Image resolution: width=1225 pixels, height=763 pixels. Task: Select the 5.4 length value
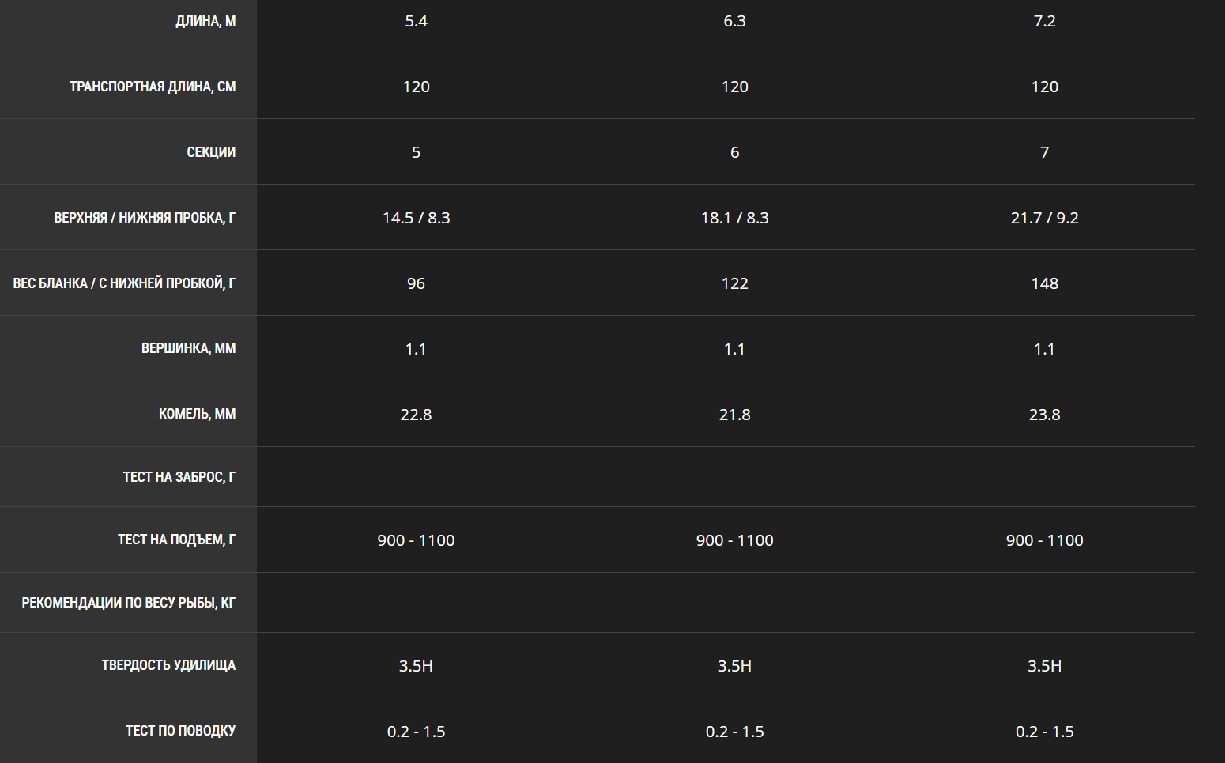(x=416, y=21)
